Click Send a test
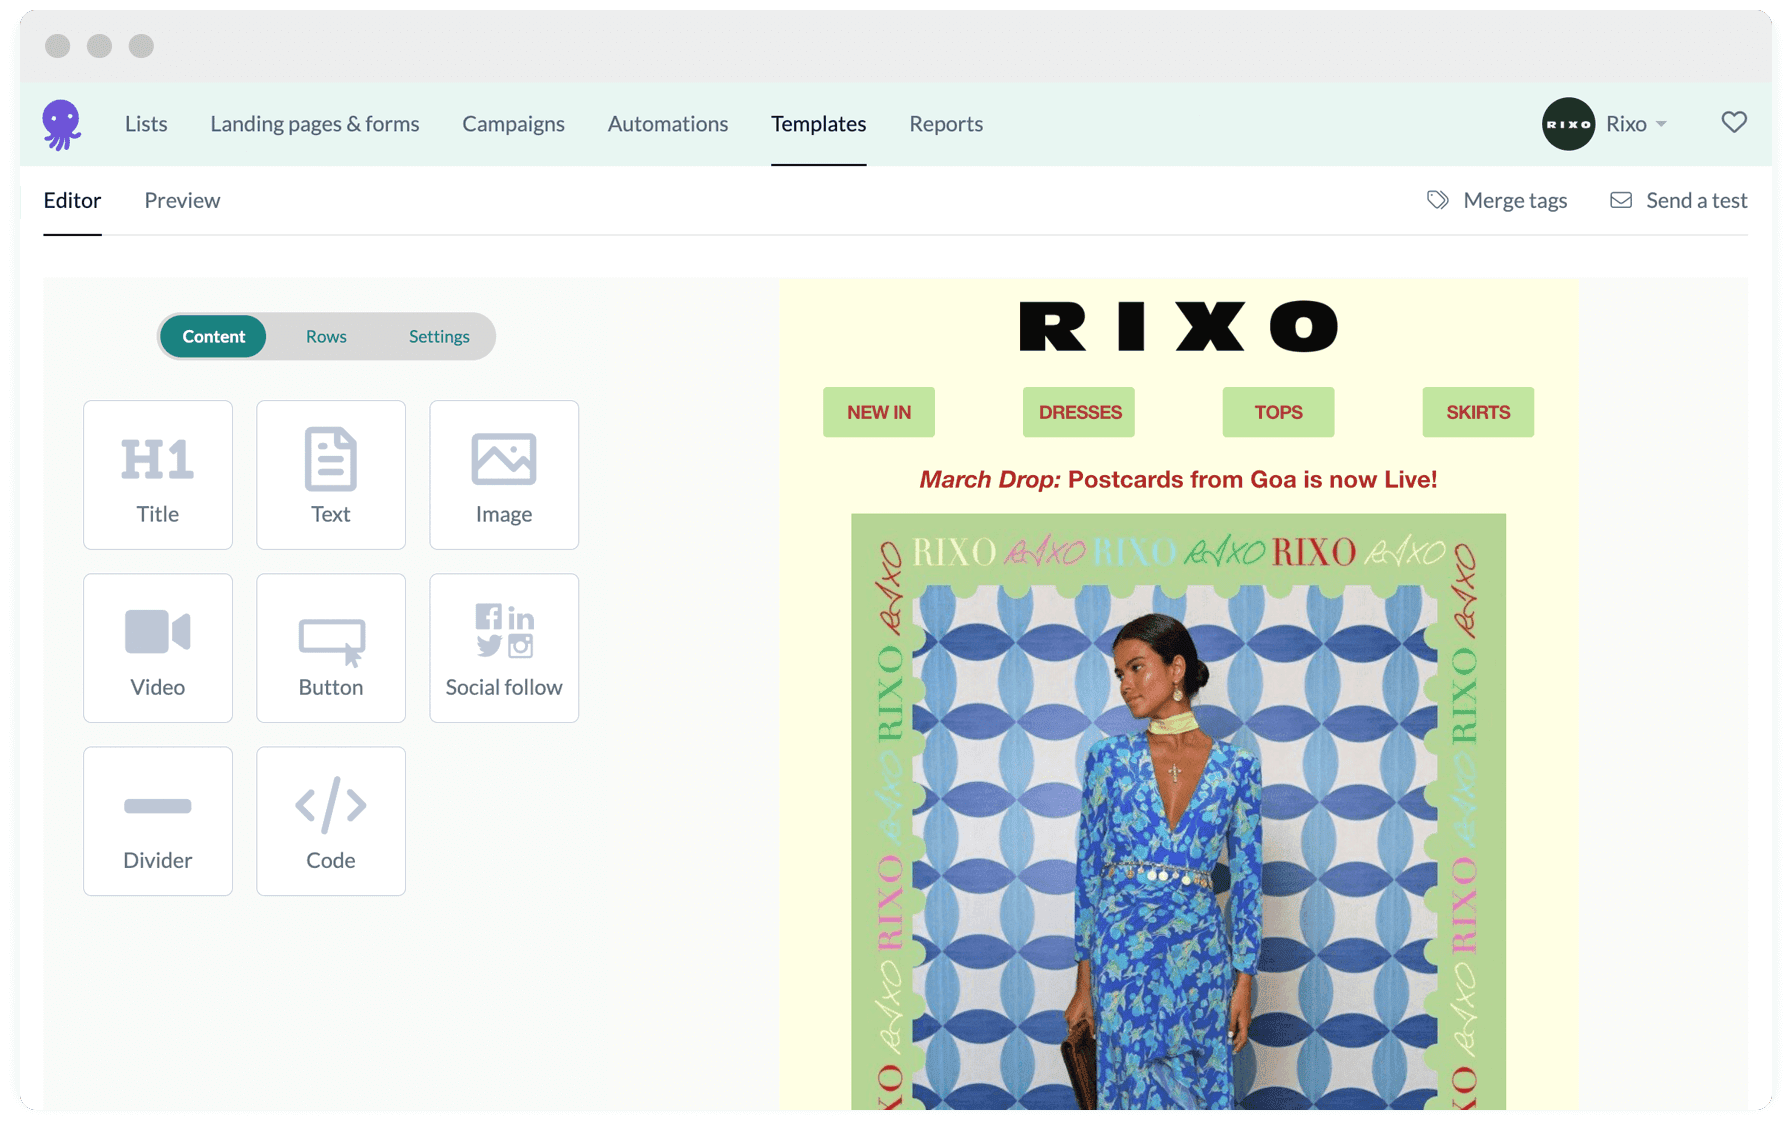This screenshot has width=1792, height=1124. point(1679,200)
